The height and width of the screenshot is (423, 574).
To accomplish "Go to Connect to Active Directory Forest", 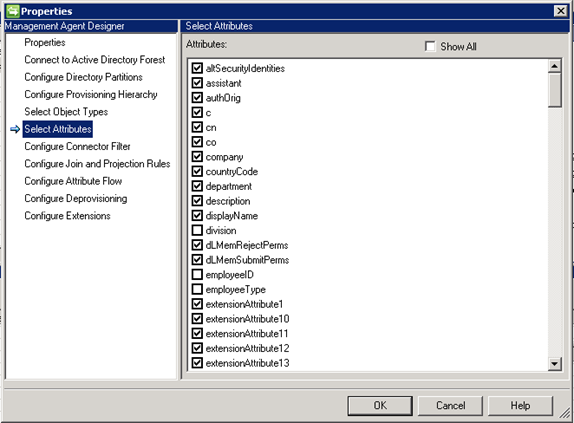I will tap(94, 60).
